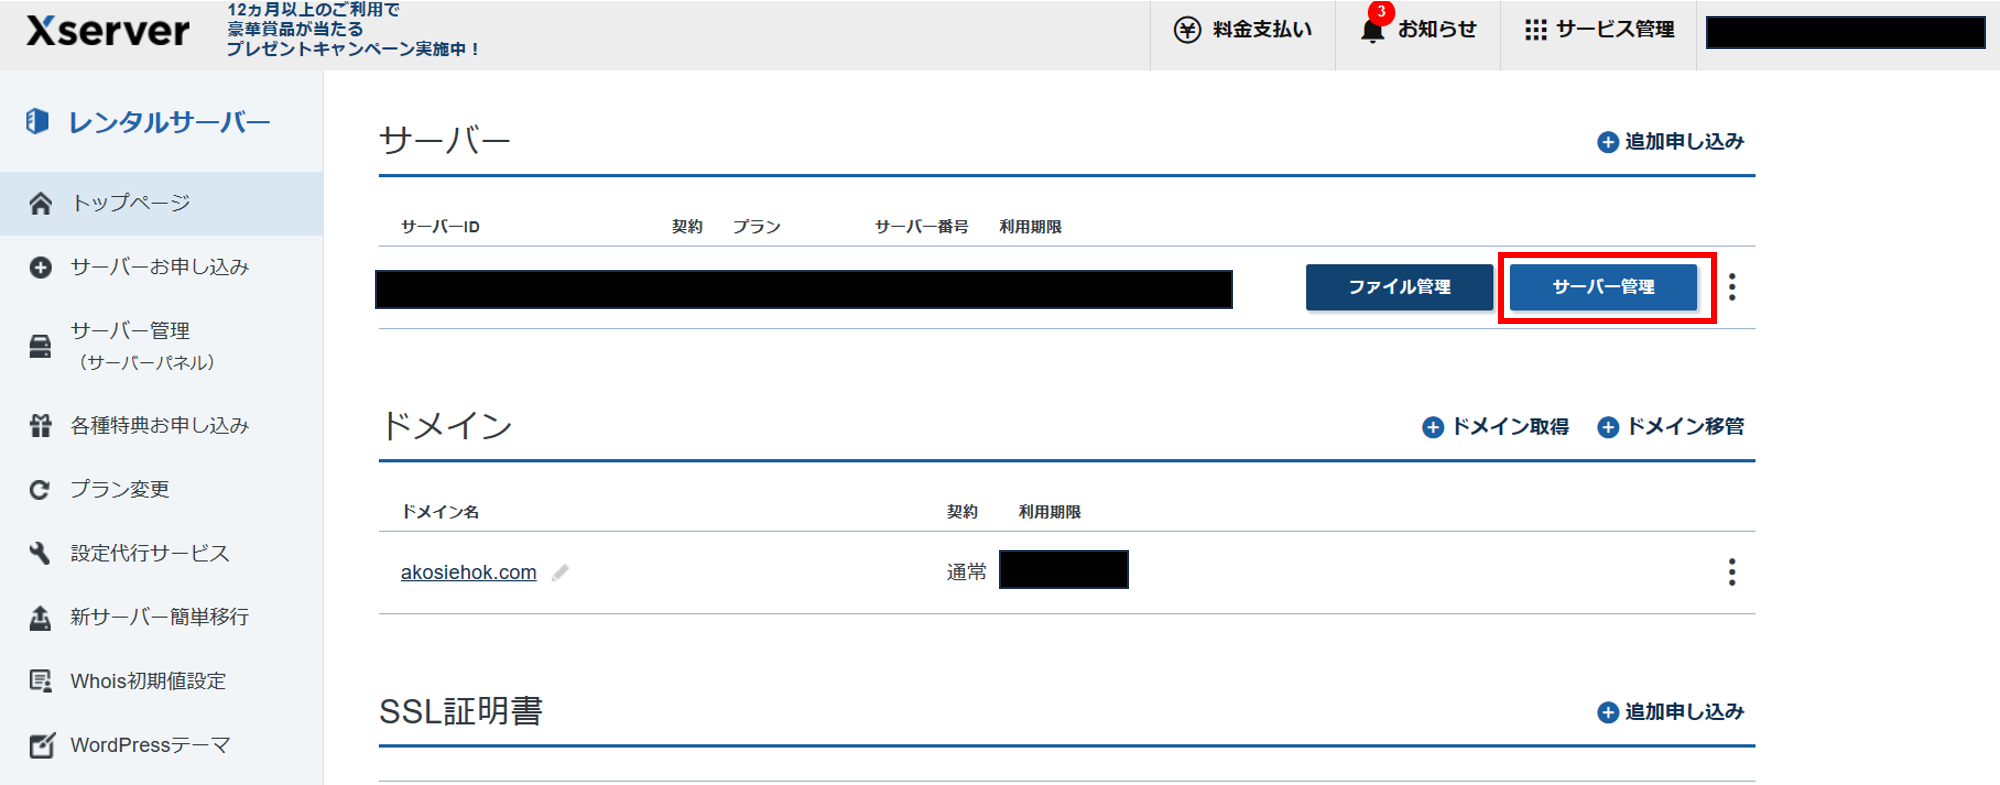Click the ファイル管理 button
The width and height of the screenshot is (2000, 785).
pyautogui.click(x=1399, y=287)
